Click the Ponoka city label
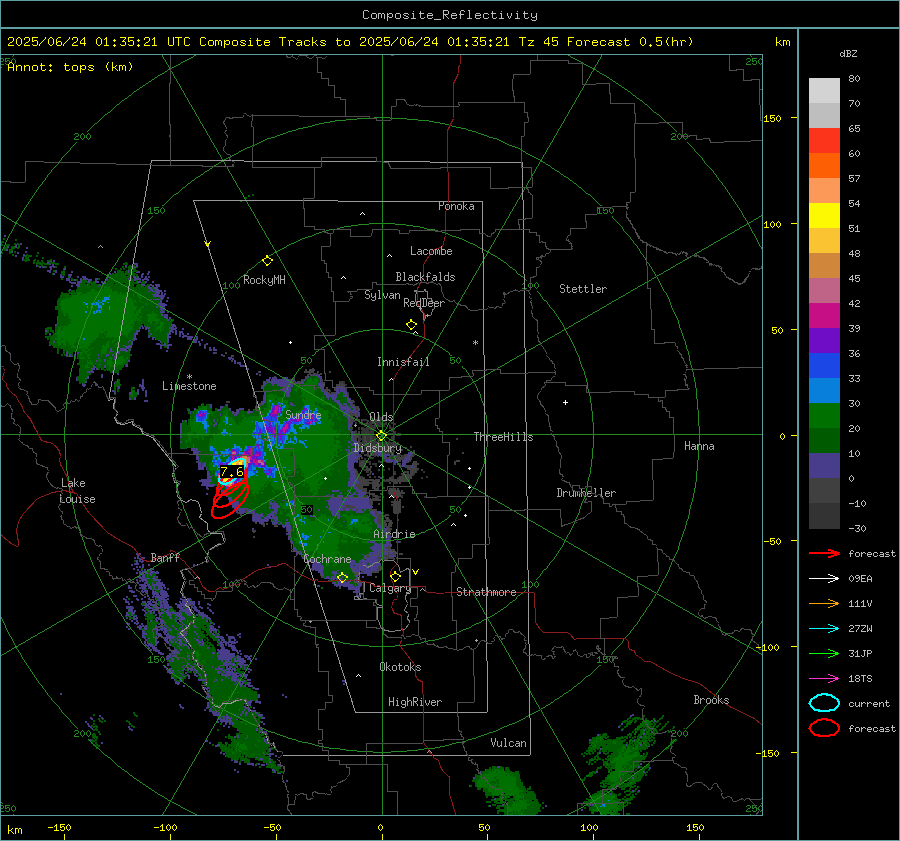900x841 pixels. pyautogui.click(x=456, y=206)
